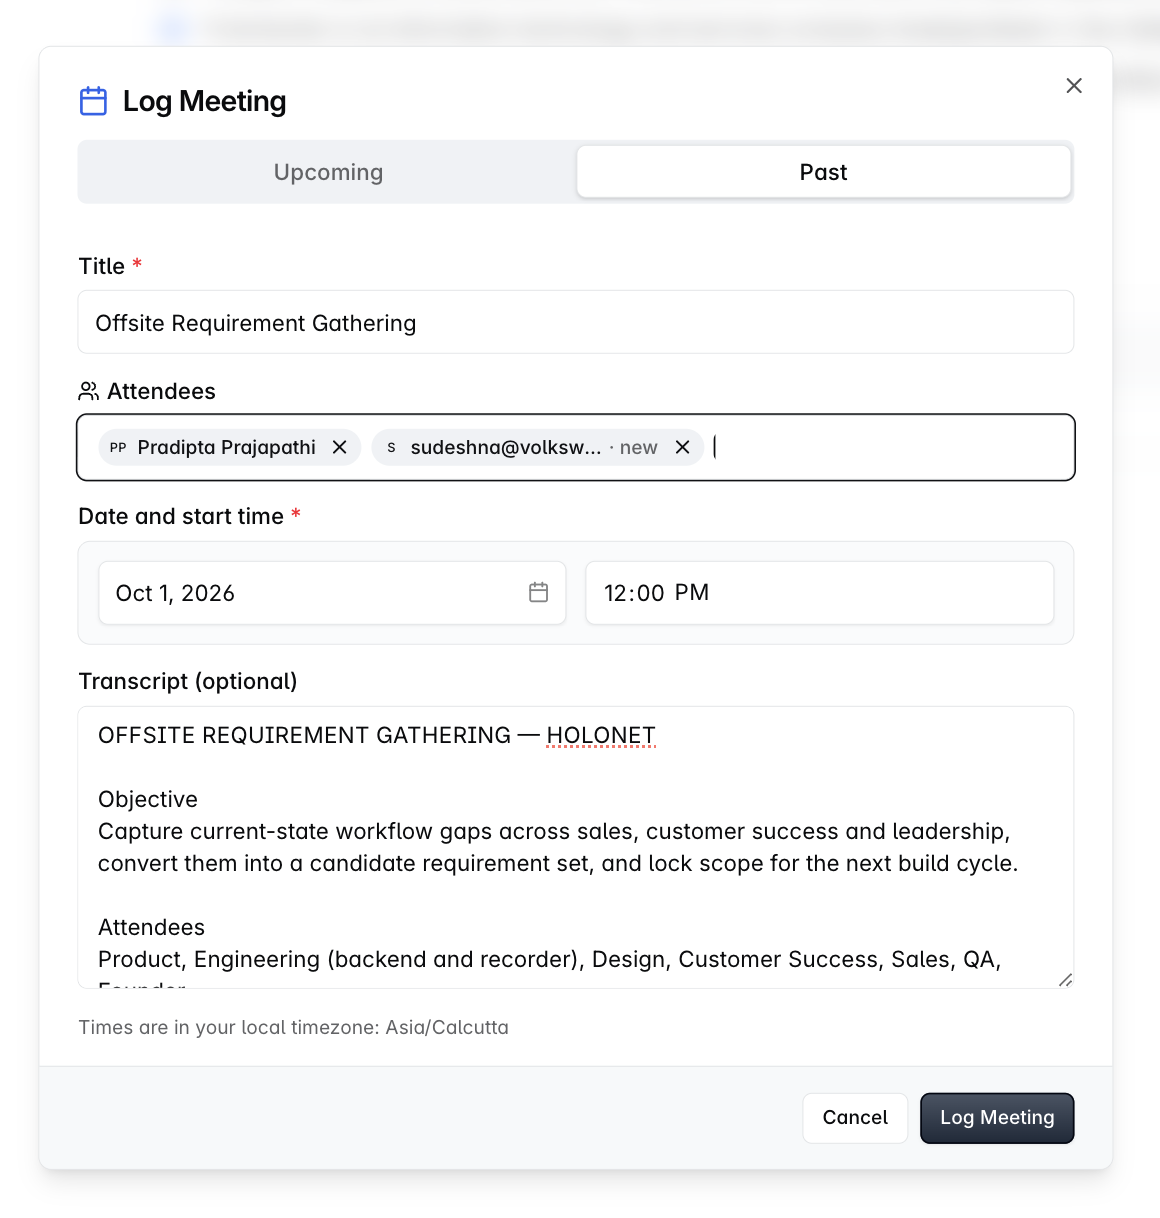Screen dimensions: 1160x1218
Task: Click the timezone note Asia/Calcutta
Action: coord(294,1027)
